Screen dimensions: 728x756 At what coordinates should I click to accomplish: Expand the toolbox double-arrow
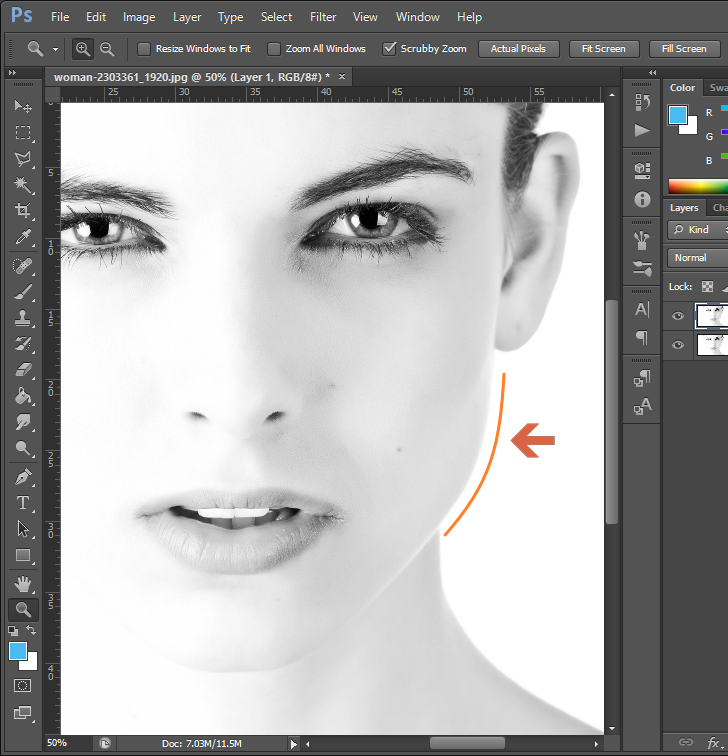click(13, 72)
